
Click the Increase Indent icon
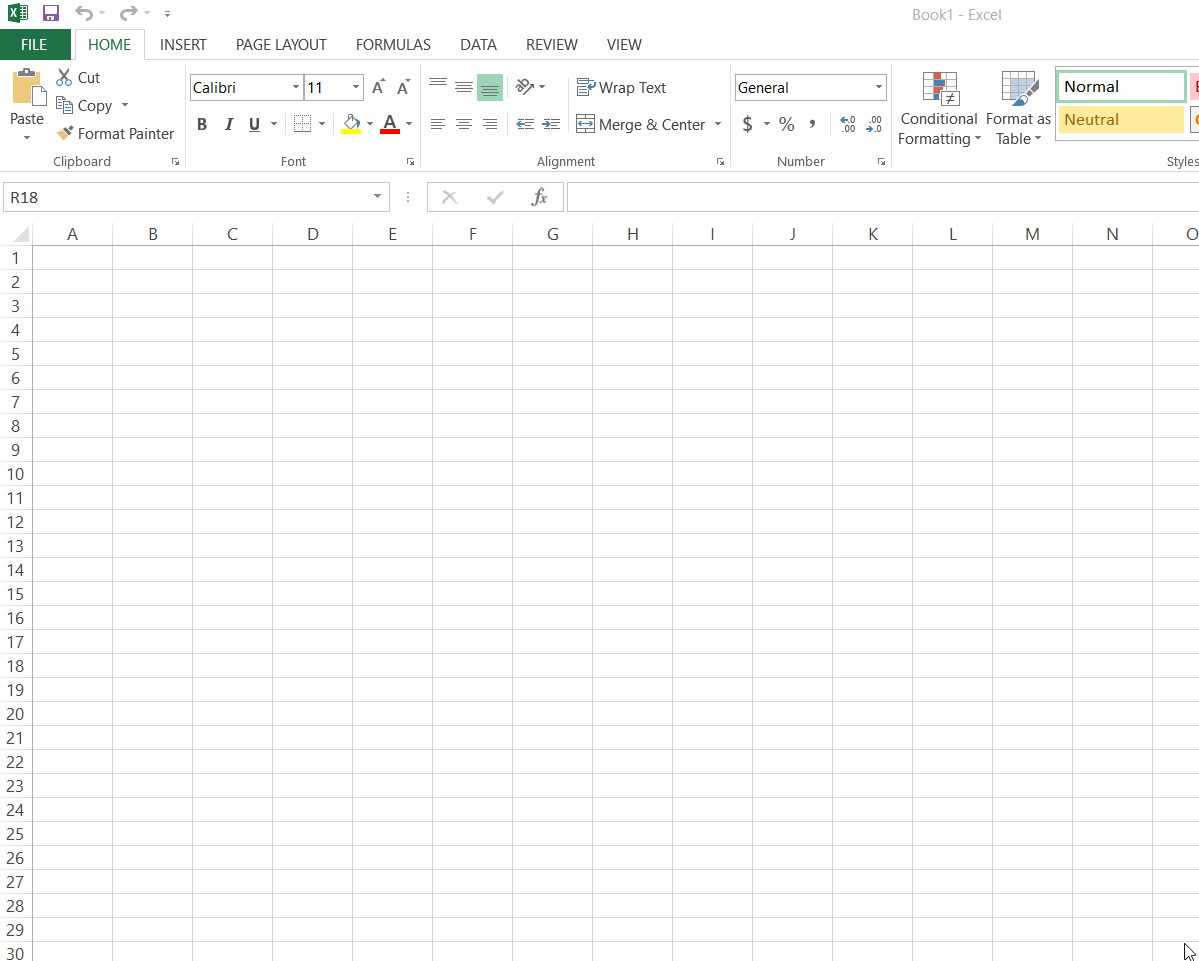[x=551, y=124]
